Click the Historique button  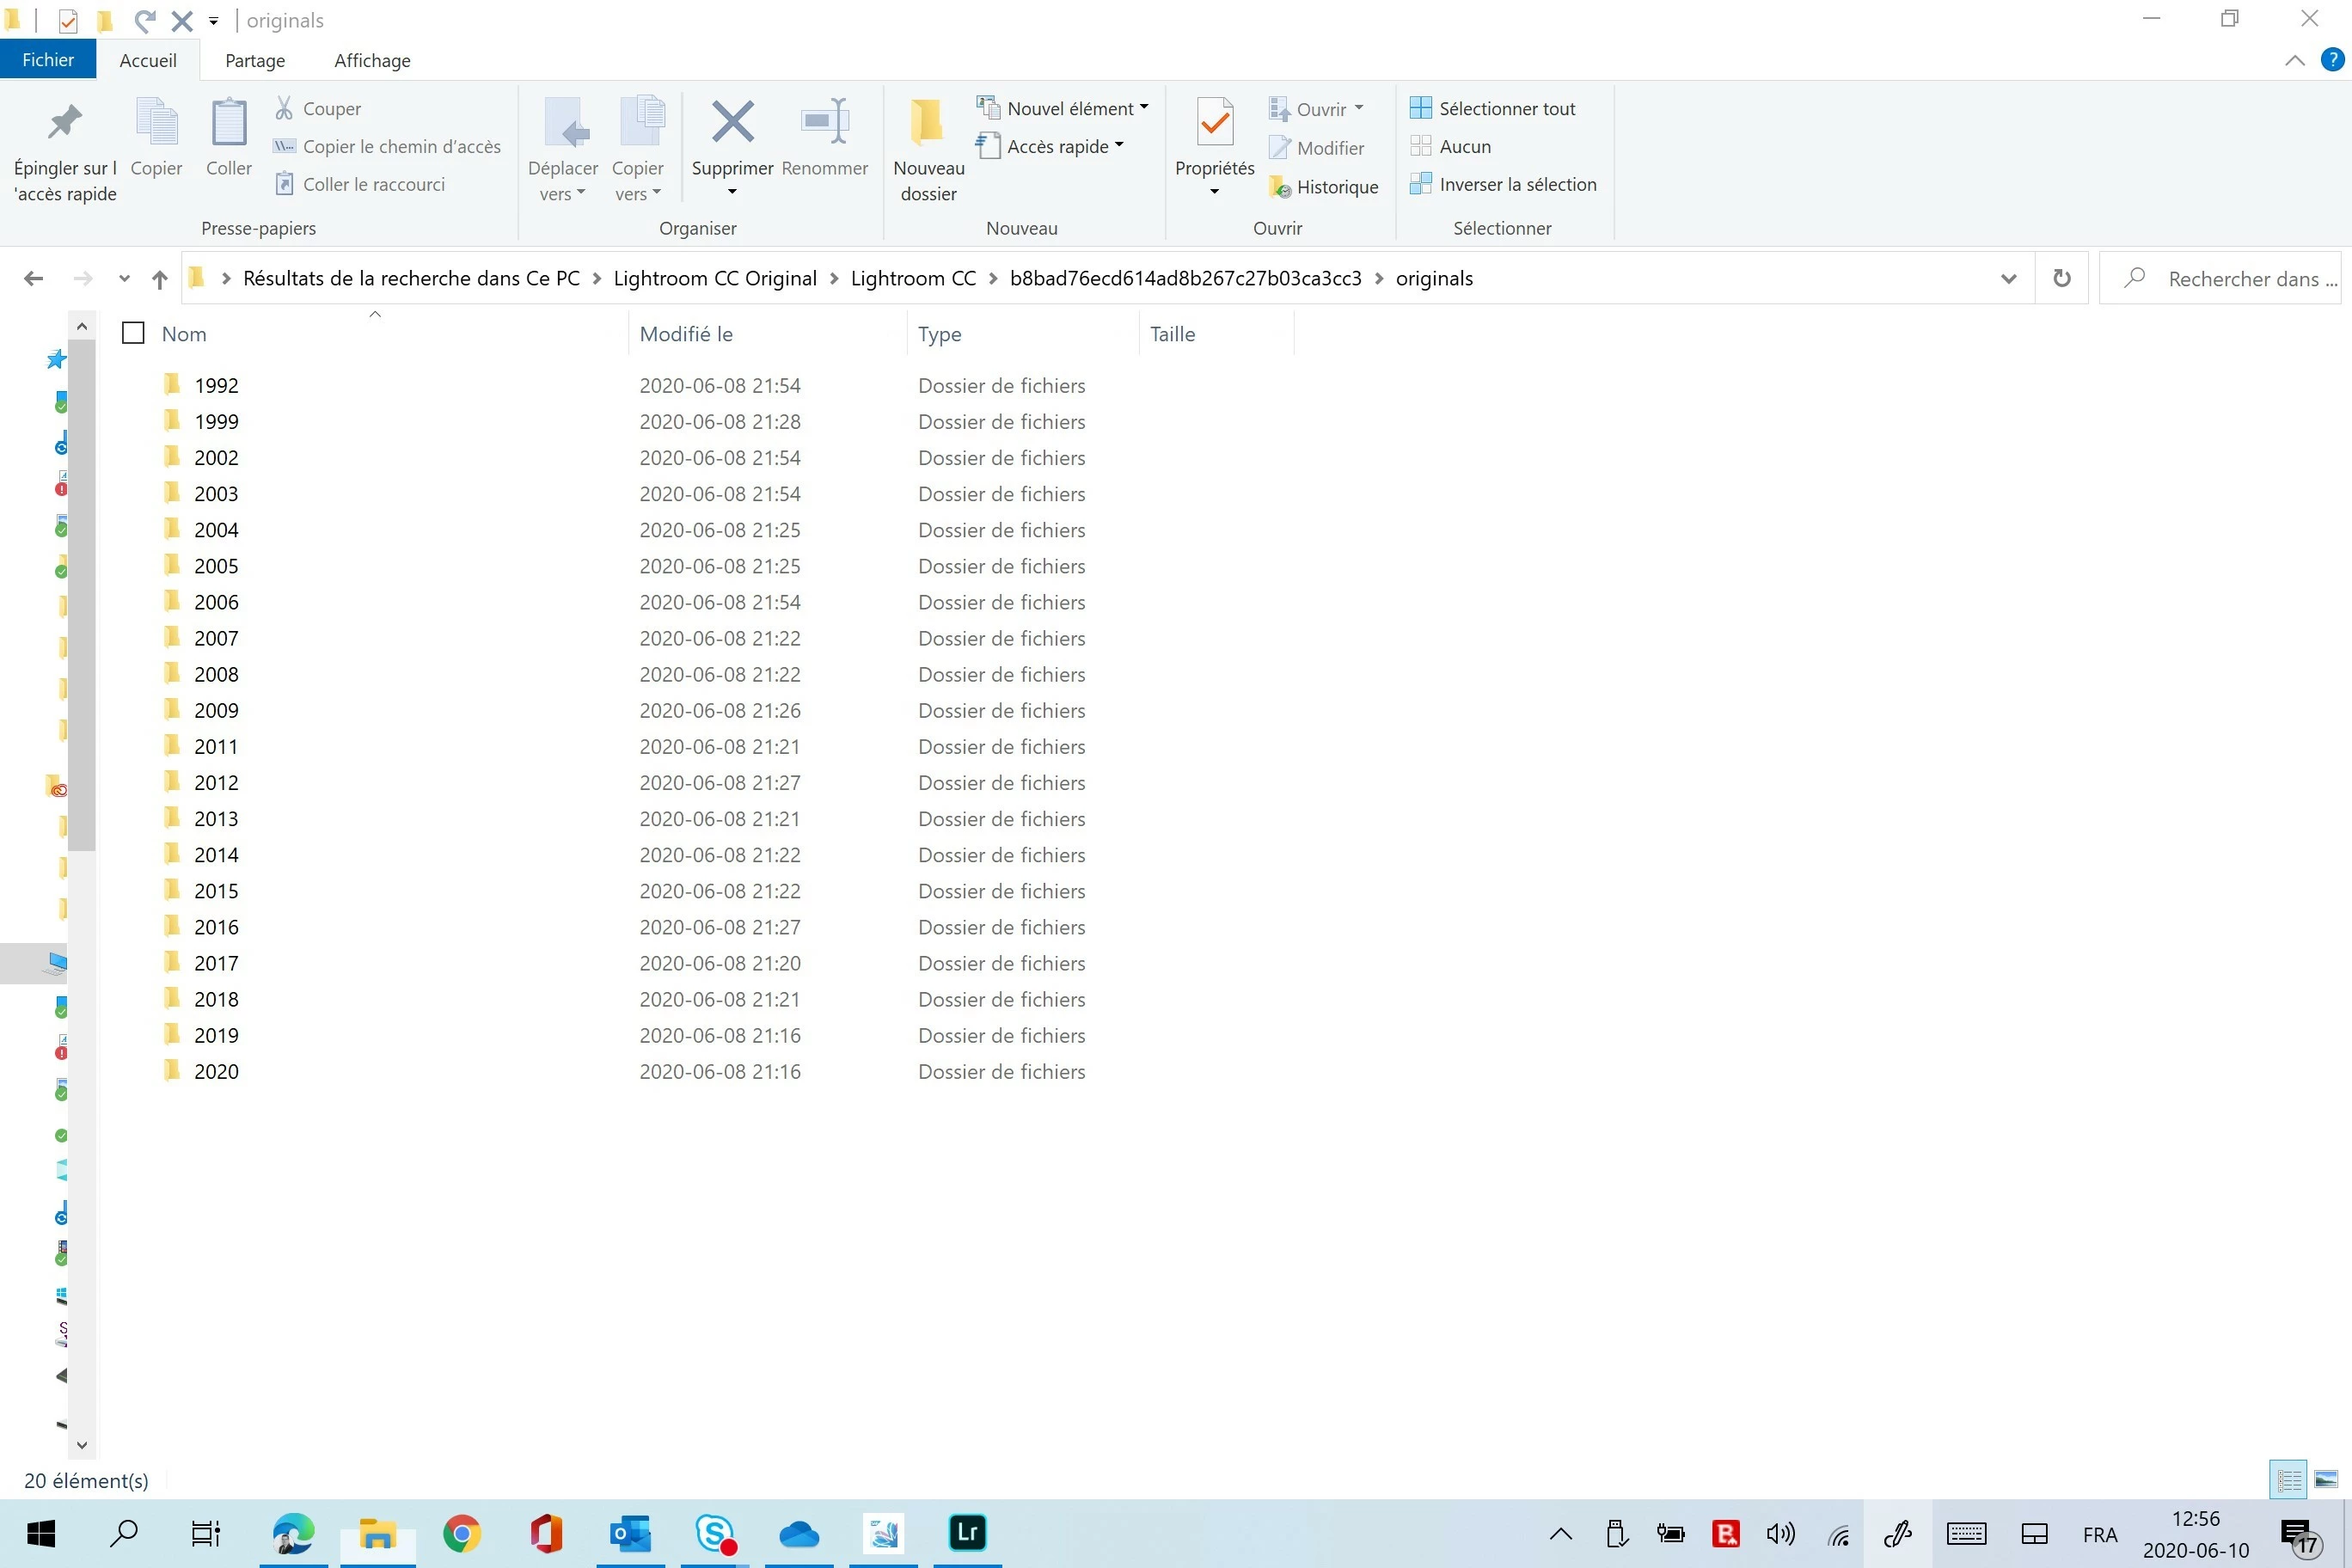point(1323,187)
